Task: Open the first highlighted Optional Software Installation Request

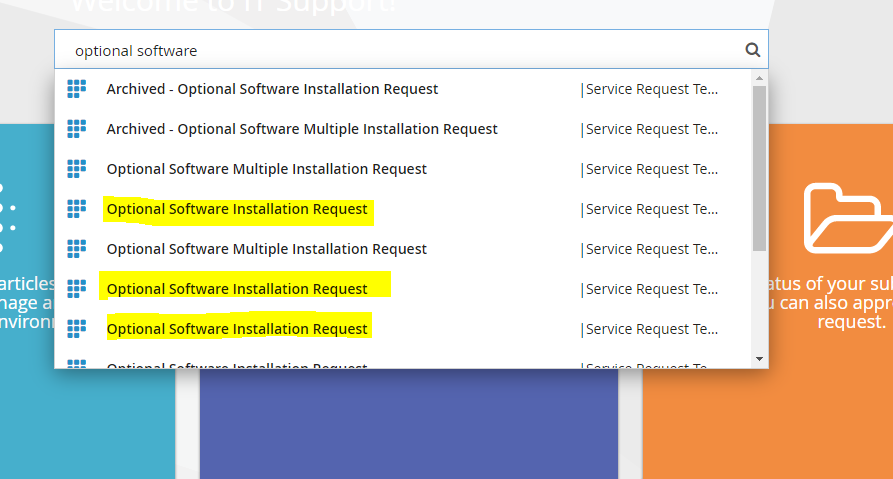Action: click(x=237, y=209)
